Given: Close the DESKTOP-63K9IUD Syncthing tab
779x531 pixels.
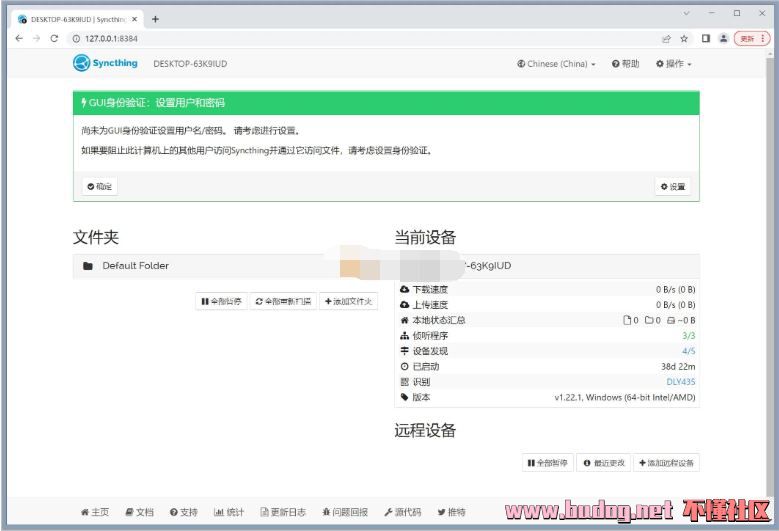Looking at the screenshot, I should coord(135,19).
